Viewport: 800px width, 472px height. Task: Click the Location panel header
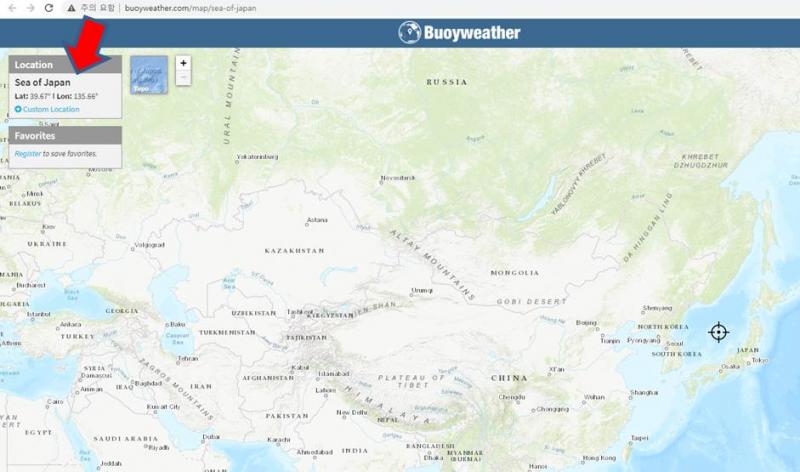click(65, 65)
